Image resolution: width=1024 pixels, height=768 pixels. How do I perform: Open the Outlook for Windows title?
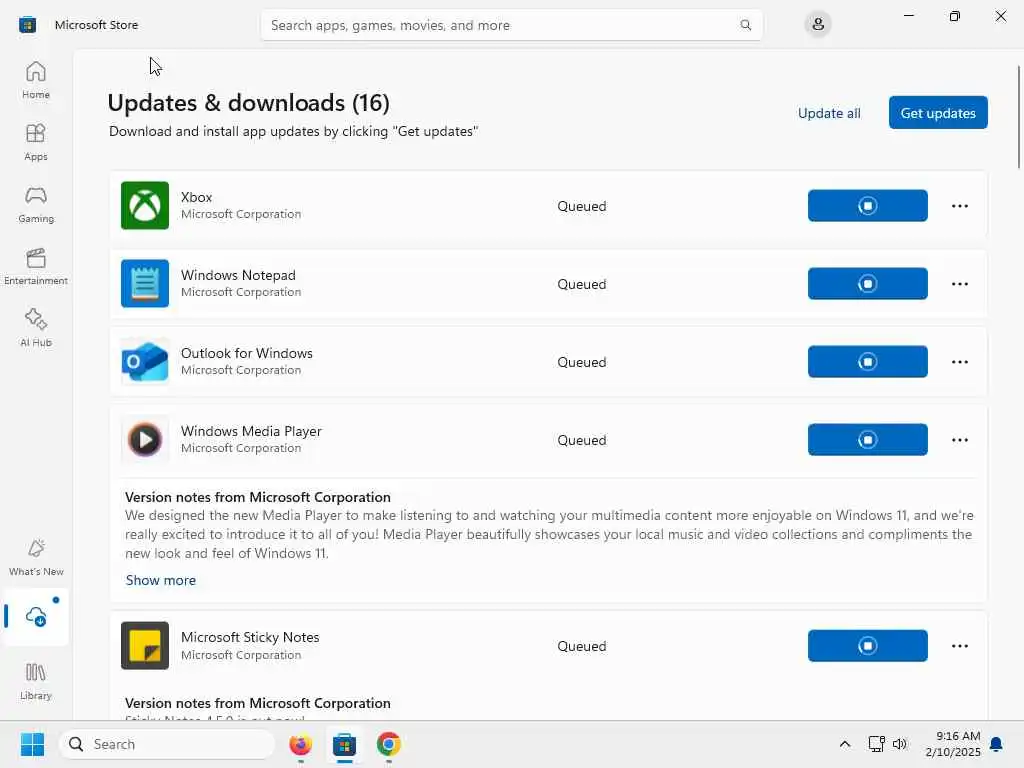coord(247,353)
